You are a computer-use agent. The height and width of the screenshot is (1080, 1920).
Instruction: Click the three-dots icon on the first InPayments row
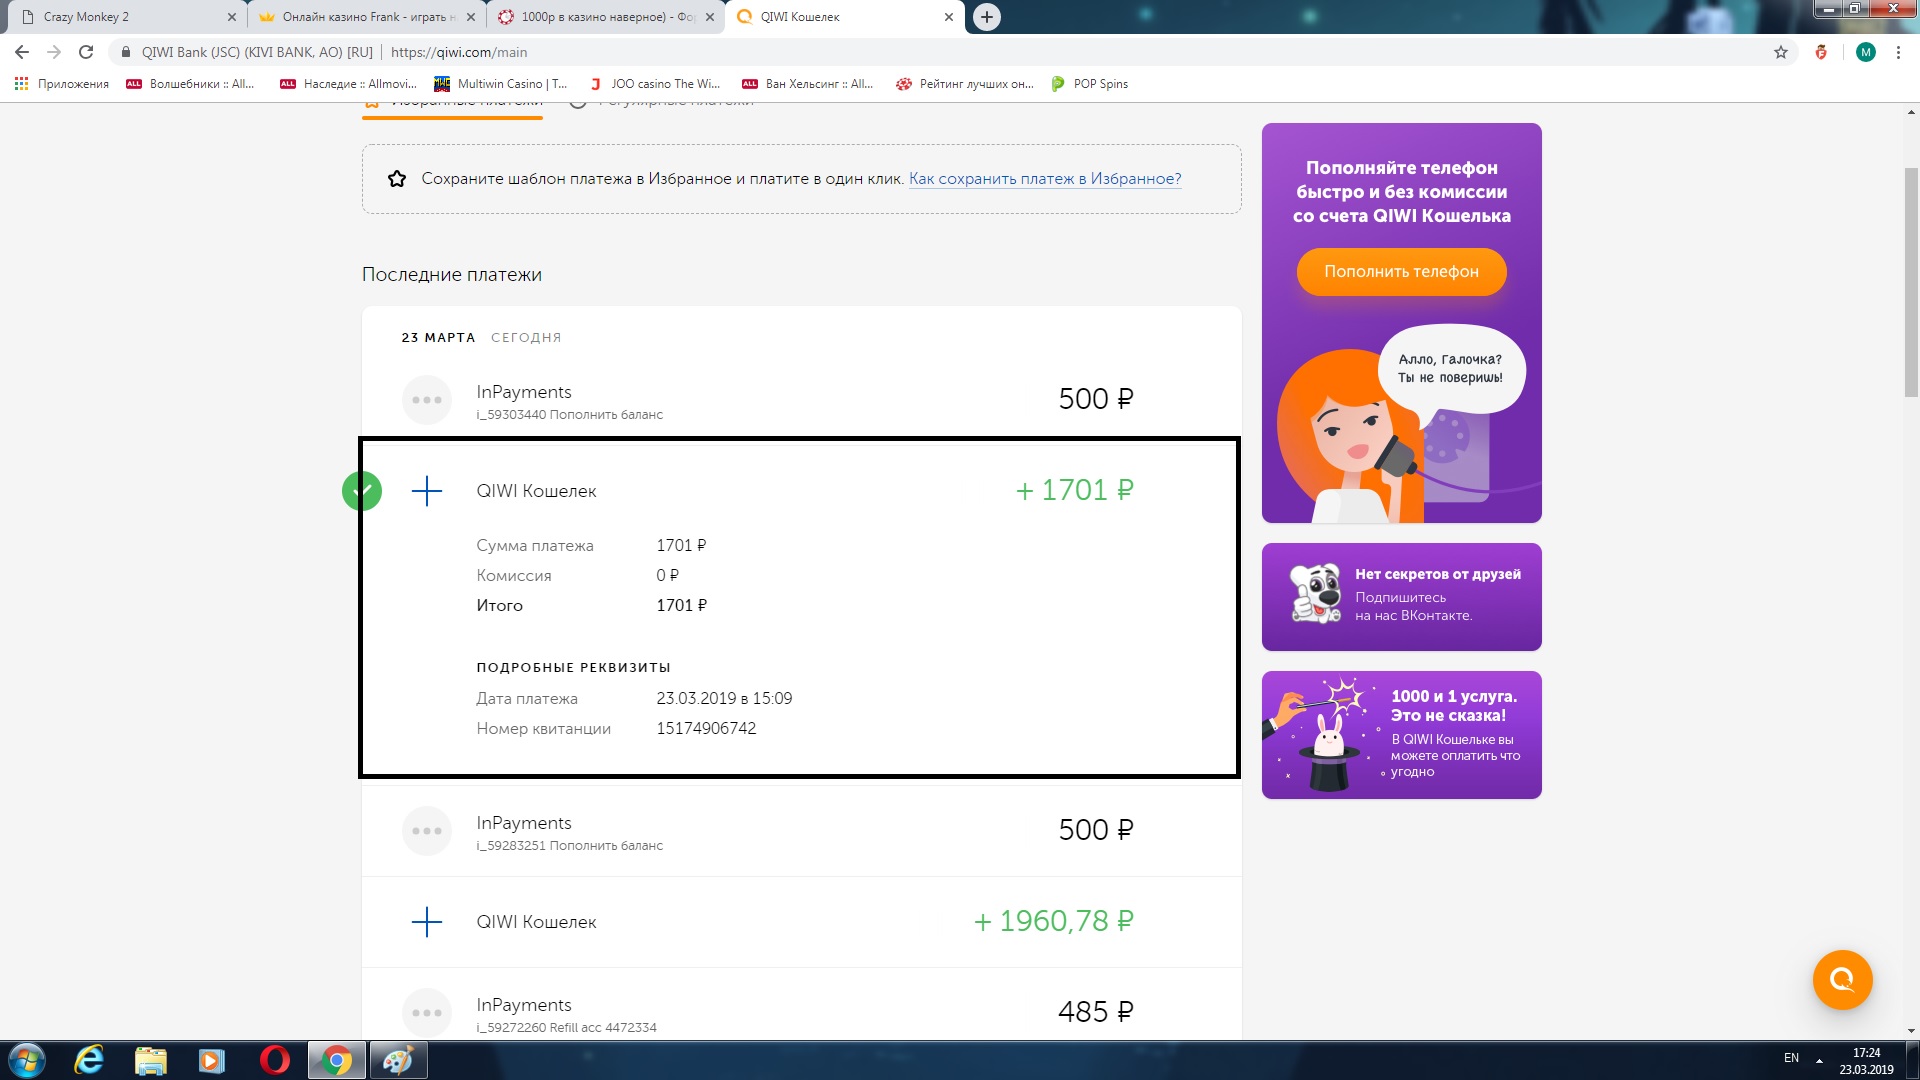tap(427, 400)
